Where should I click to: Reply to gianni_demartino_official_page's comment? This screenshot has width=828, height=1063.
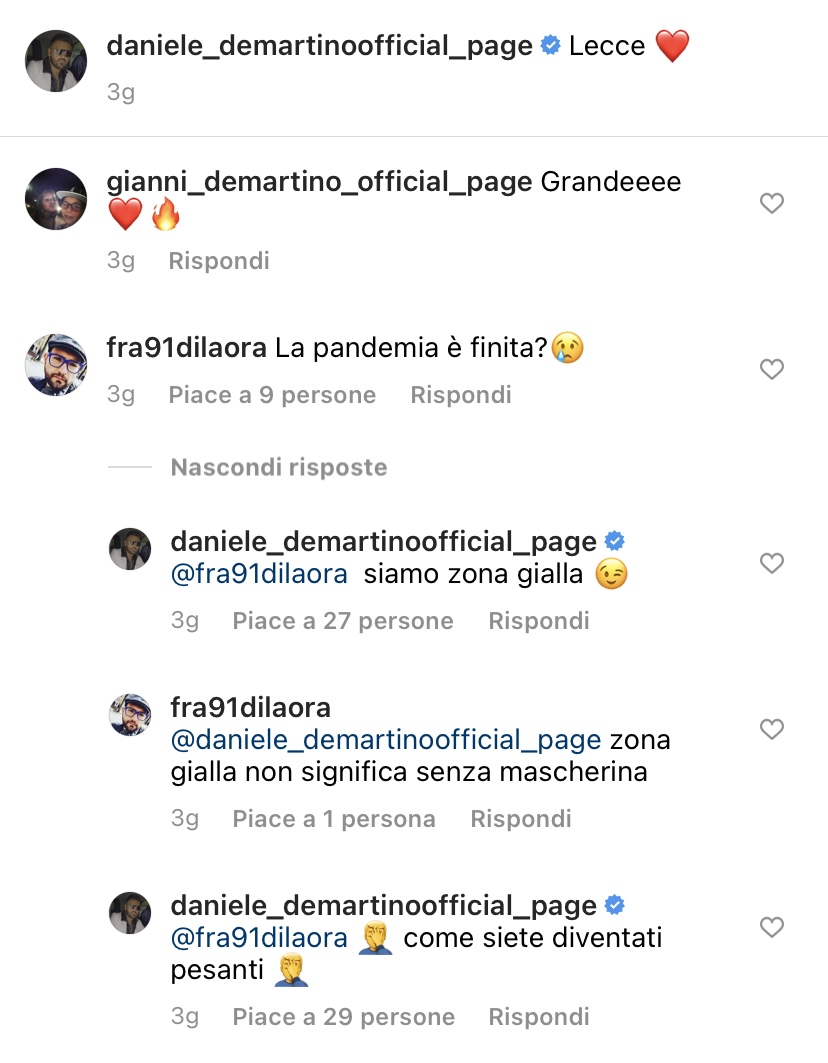pos(219,261)
